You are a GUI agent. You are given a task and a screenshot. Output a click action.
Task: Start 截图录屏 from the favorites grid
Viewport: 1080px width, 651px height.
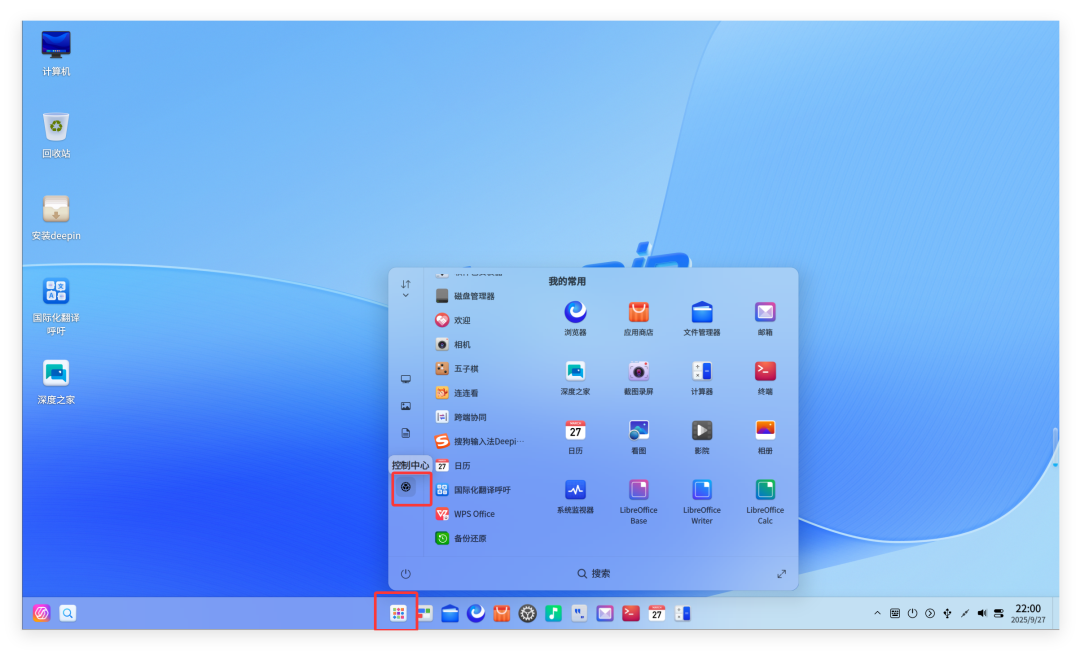pyautogui.click(x=638, y=378)
